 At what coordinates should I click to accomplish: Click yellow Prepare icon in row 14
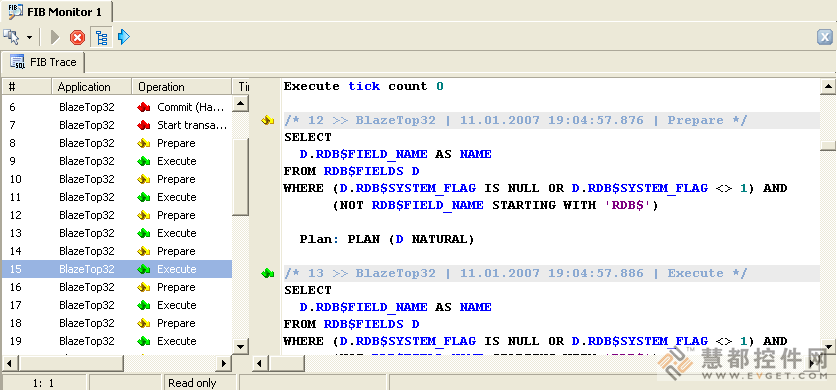[144, 252]
